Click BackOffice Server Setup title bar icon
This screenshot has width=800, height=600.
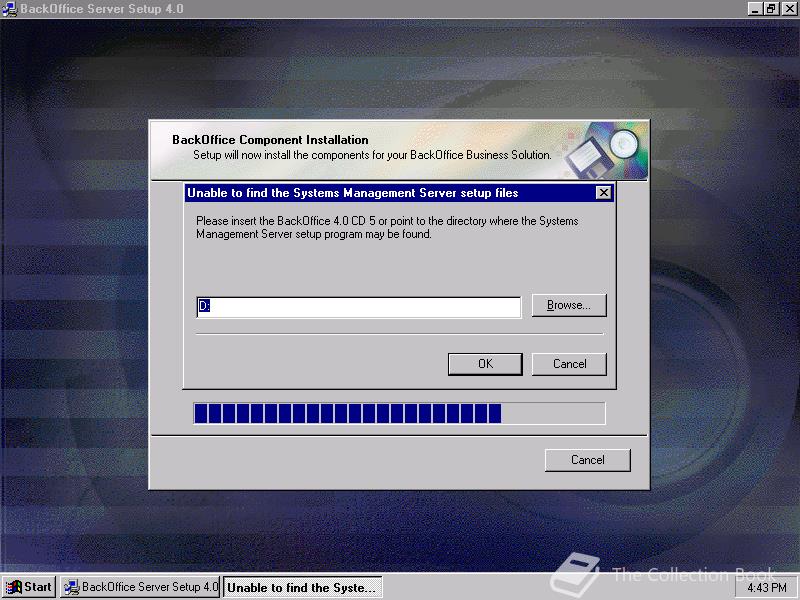(x=10, y=9)
